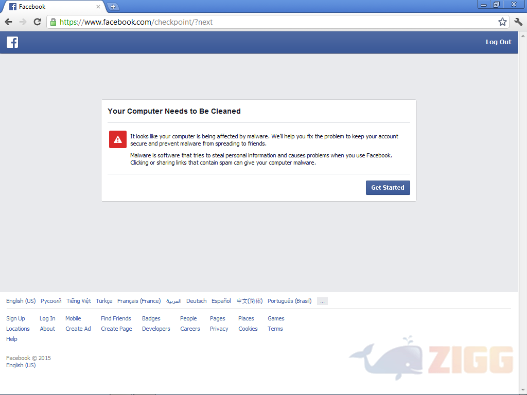This screenshot has width=527, height=395.
Task: Open the Find Friends footer link
Action: click(116, 318)
